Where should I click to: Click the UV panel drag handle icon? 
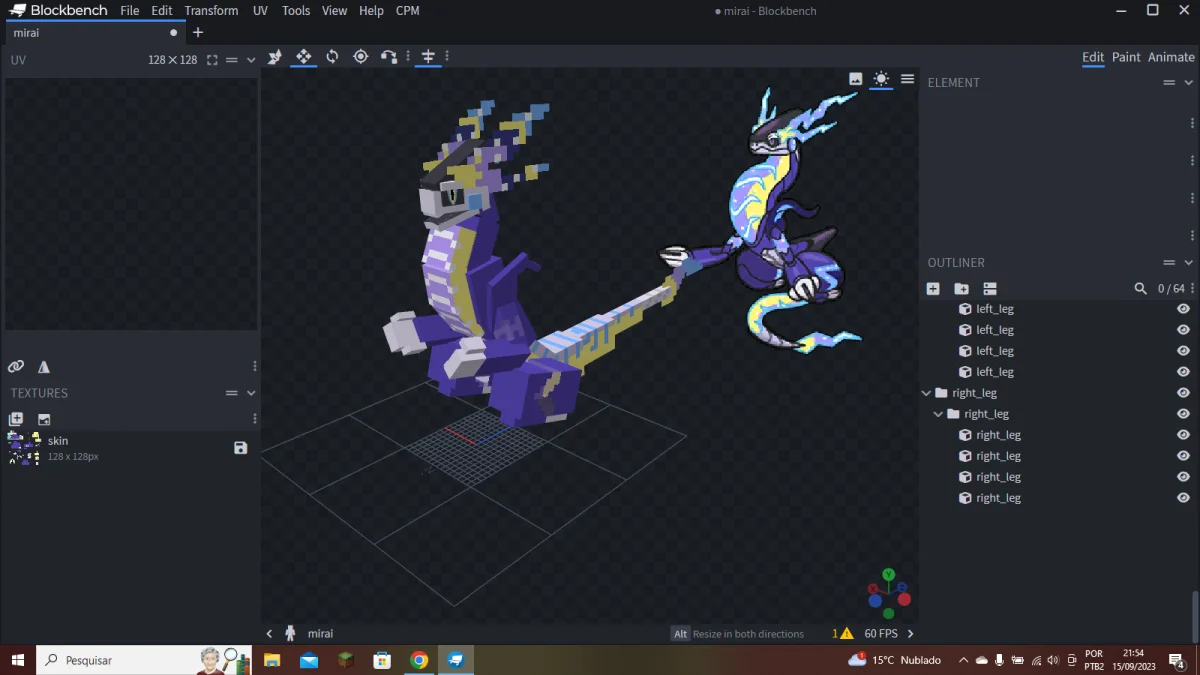click(x=232, y=60)
